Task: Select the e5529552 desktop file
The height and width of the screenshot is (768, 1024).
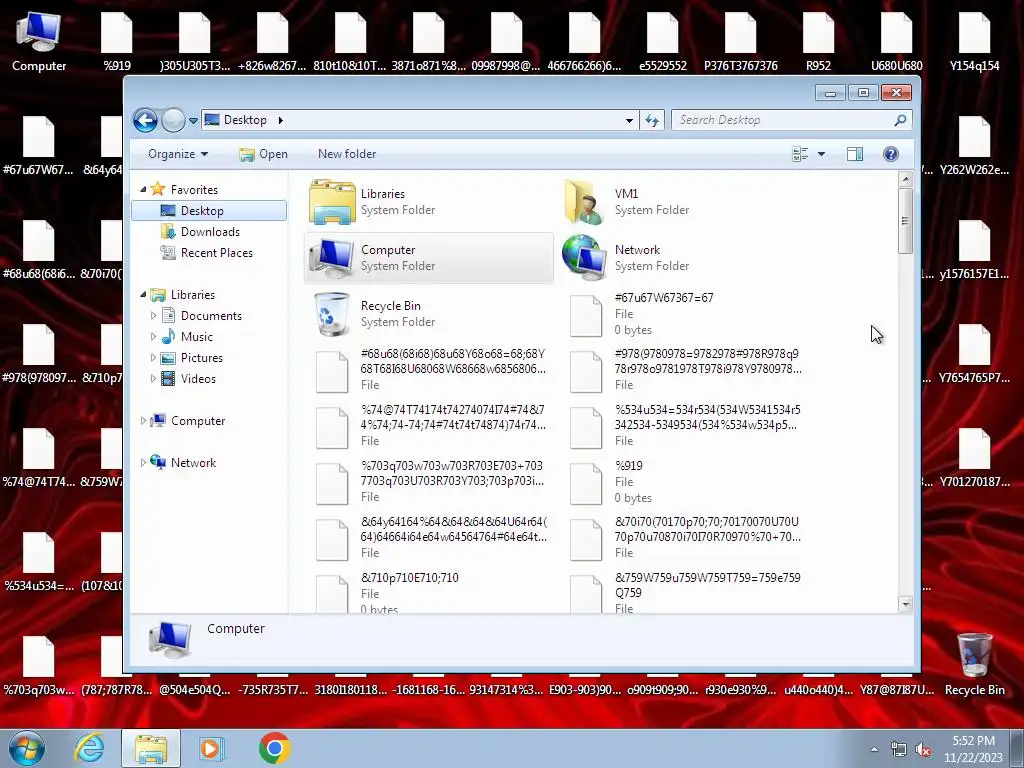Action: point(662,41)
